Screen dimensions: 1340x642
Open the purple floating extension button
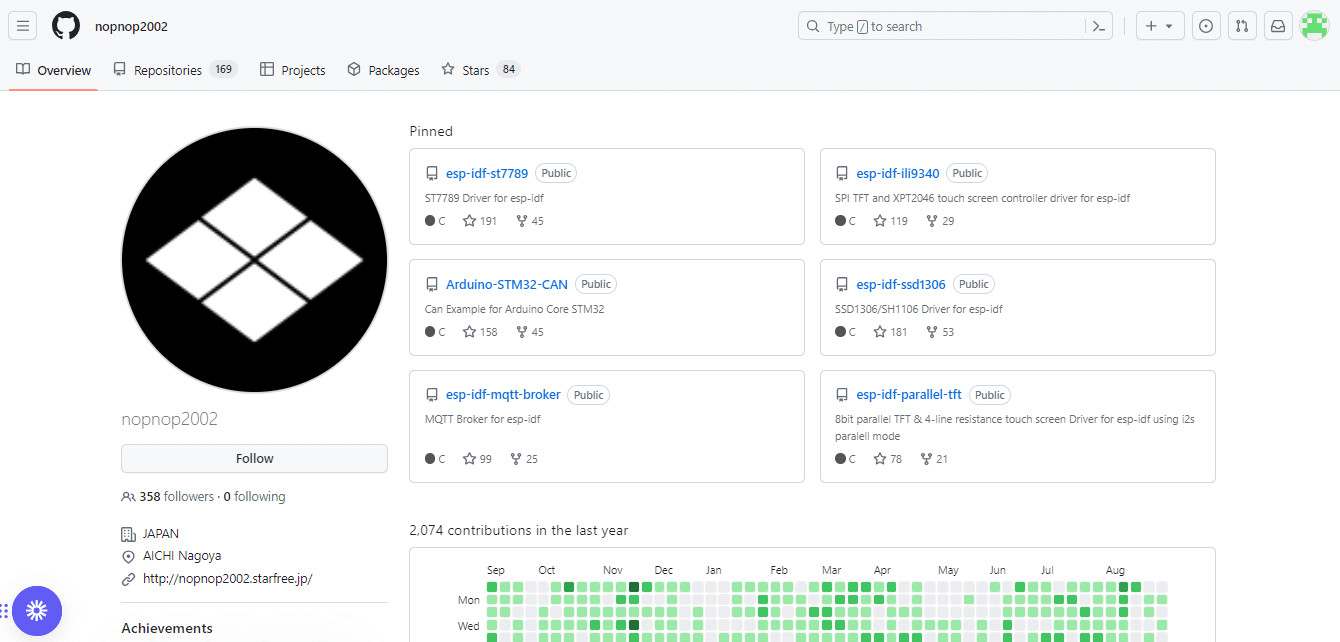[37, 611]
